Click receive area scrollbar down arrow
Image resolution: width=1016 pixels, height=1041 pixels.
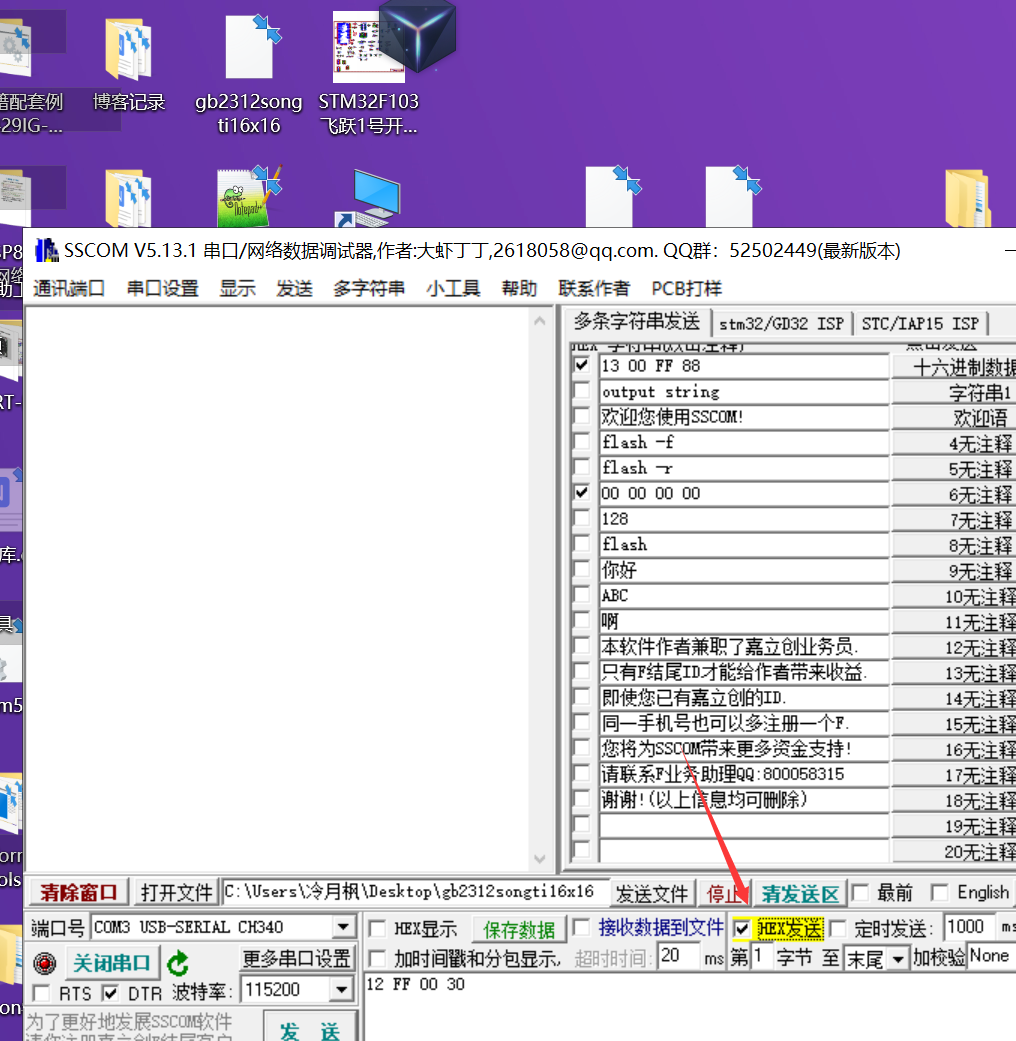540,859
